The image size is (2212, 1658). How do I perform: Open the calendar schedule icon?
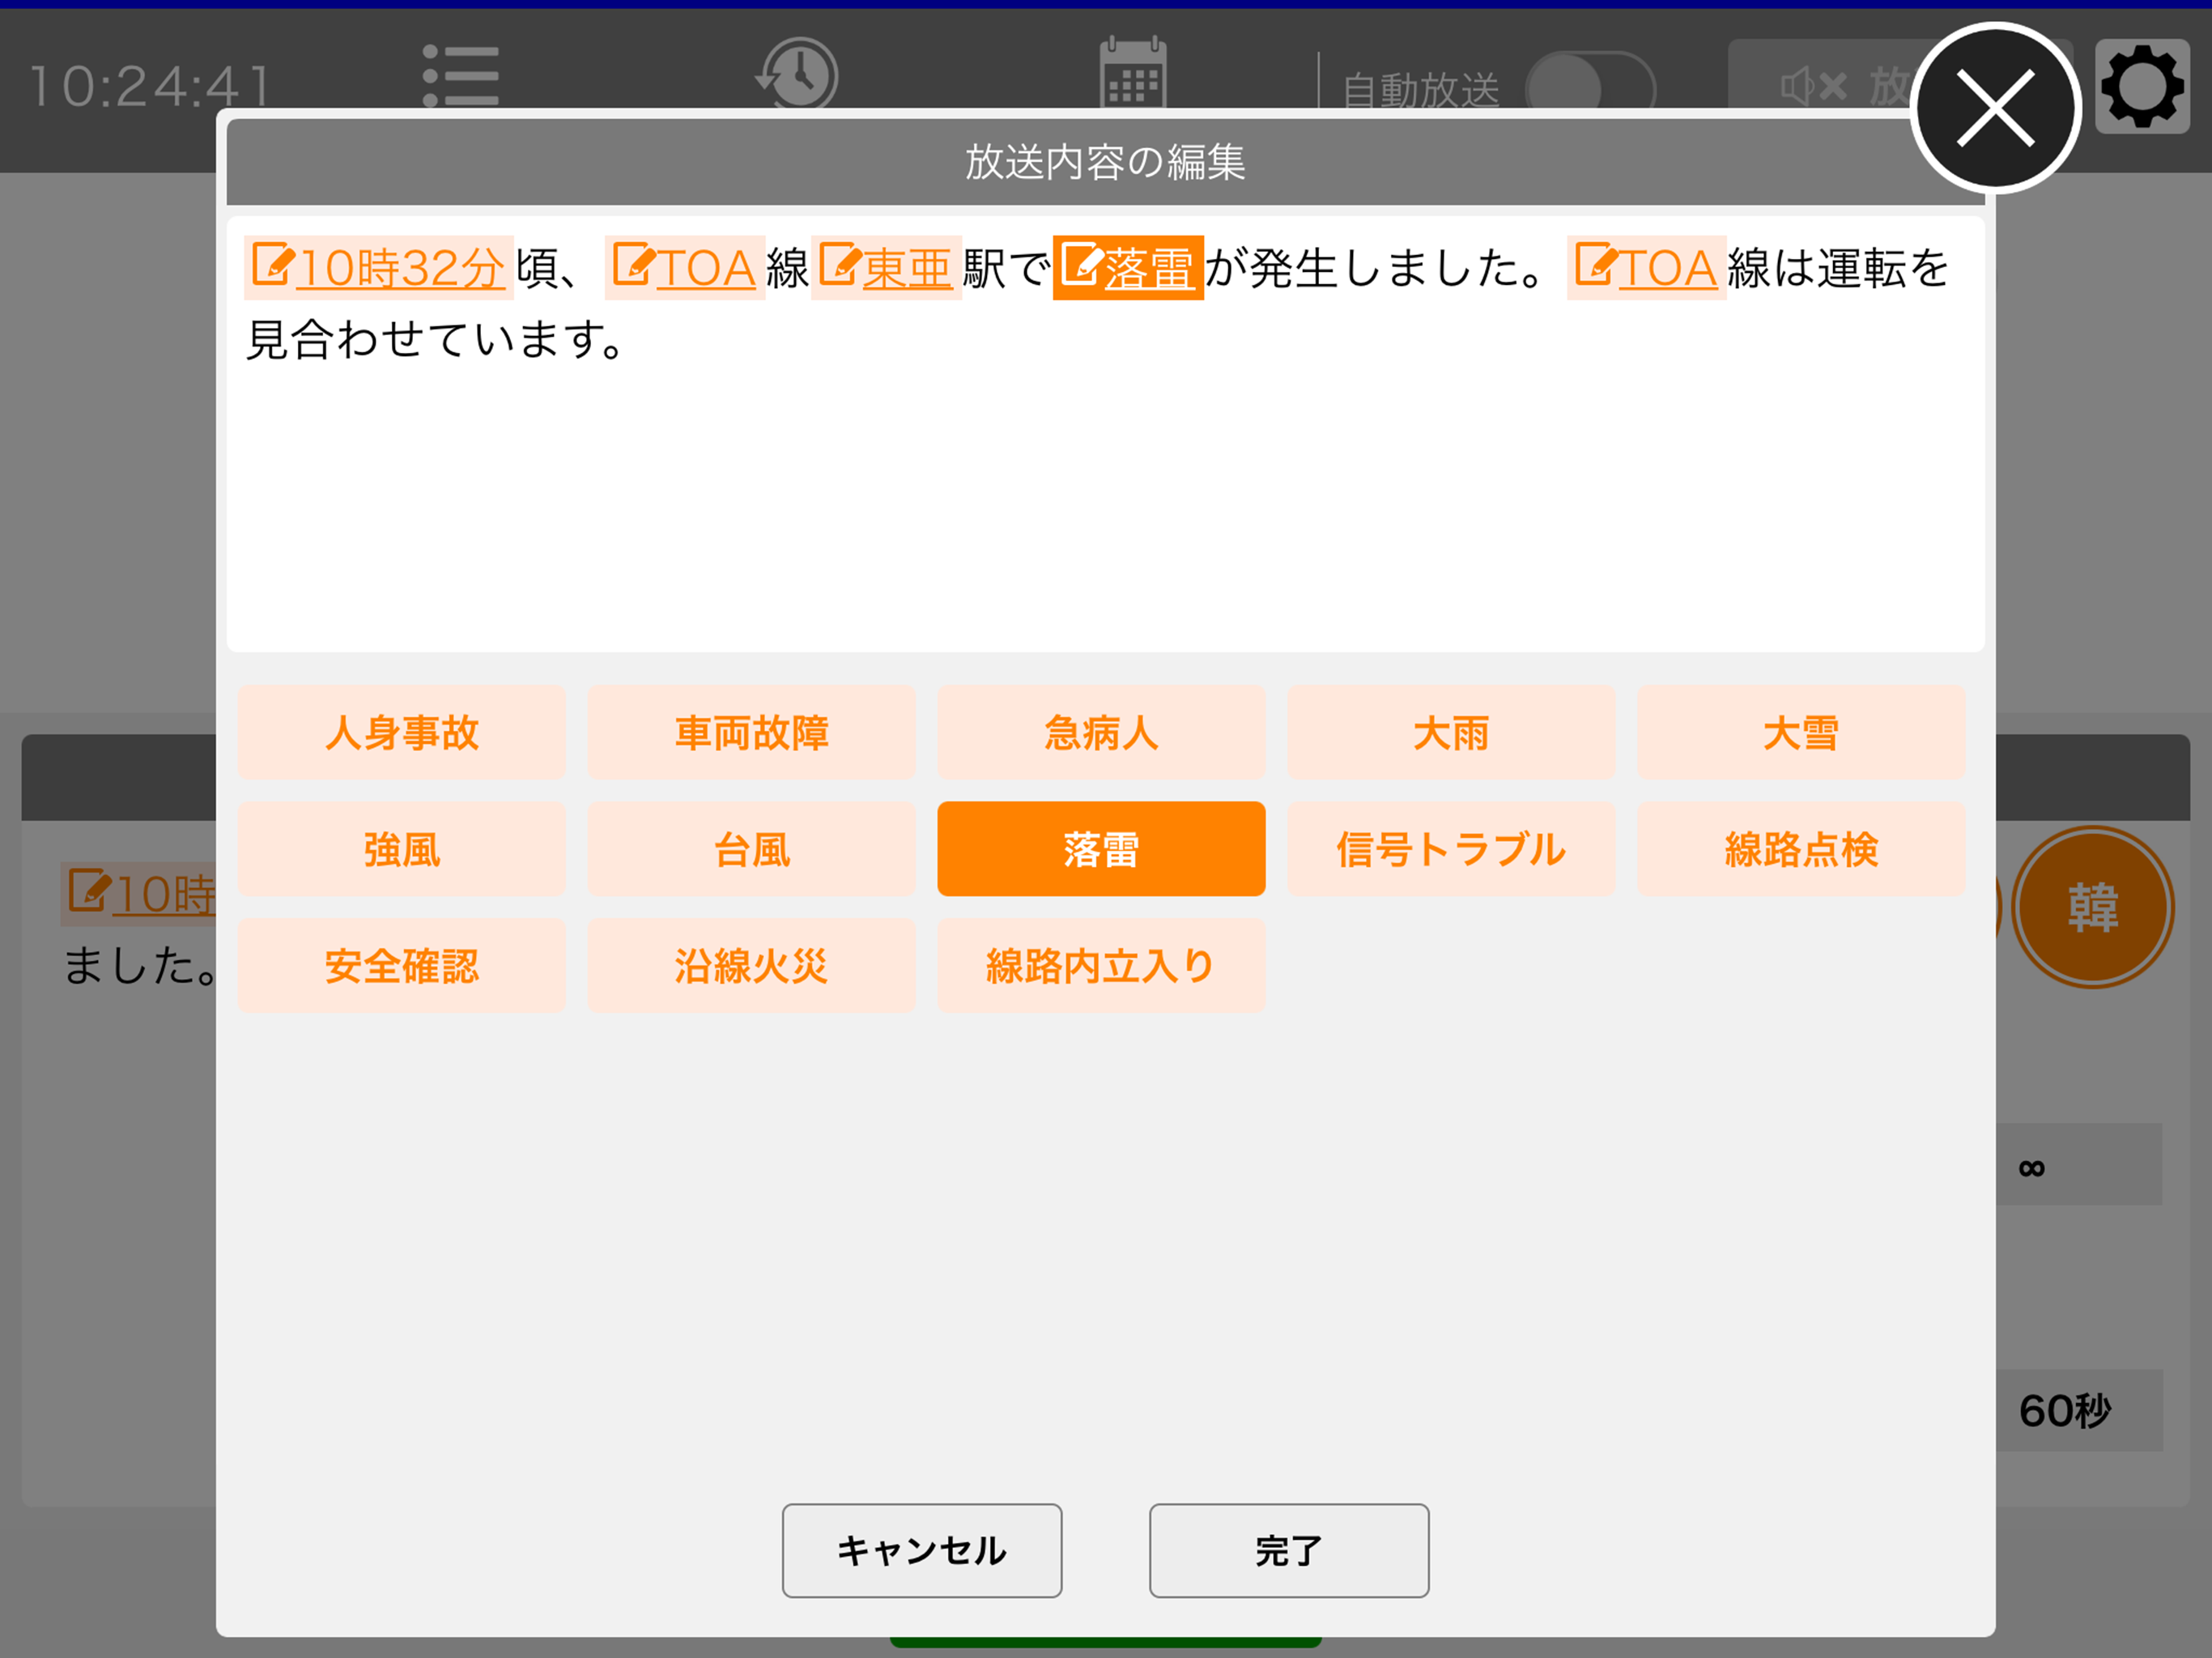(1132, 73)
